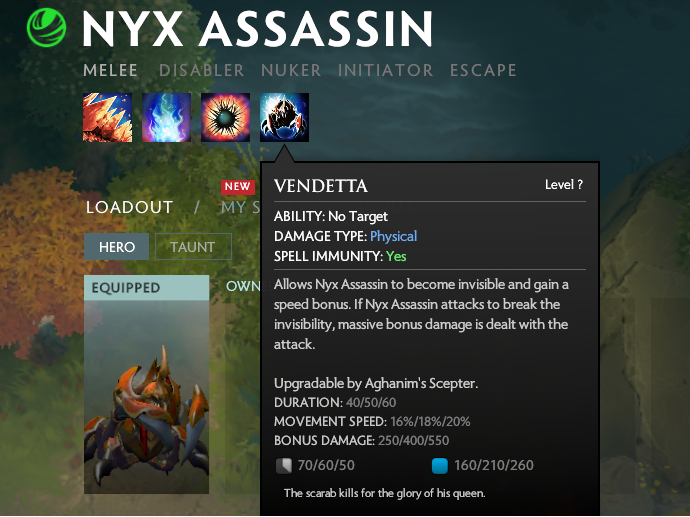Click the OWNED items heading

pos(243,286)
